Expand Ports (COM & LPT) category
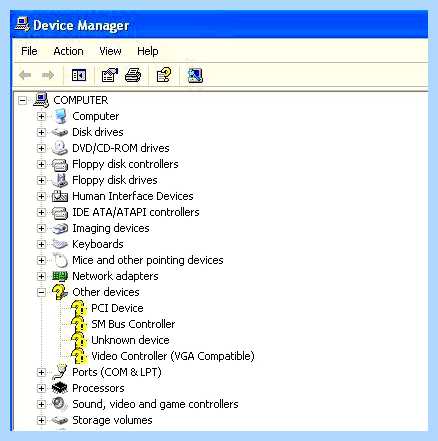 (41, 372)
